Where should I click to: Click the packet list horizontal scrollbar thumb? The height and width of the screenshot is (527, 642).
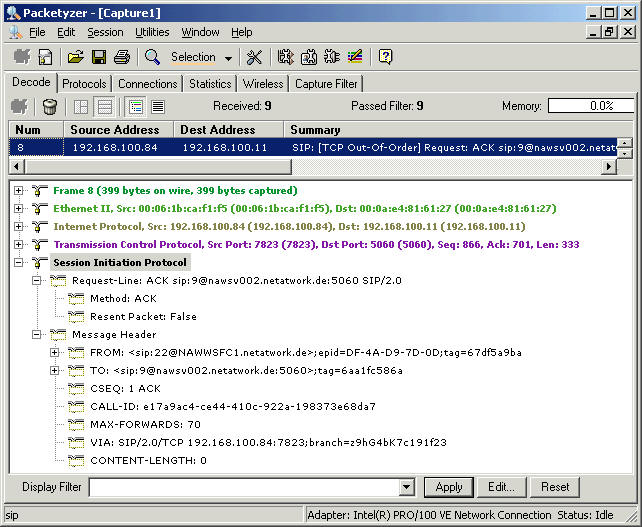click(158, 167)
